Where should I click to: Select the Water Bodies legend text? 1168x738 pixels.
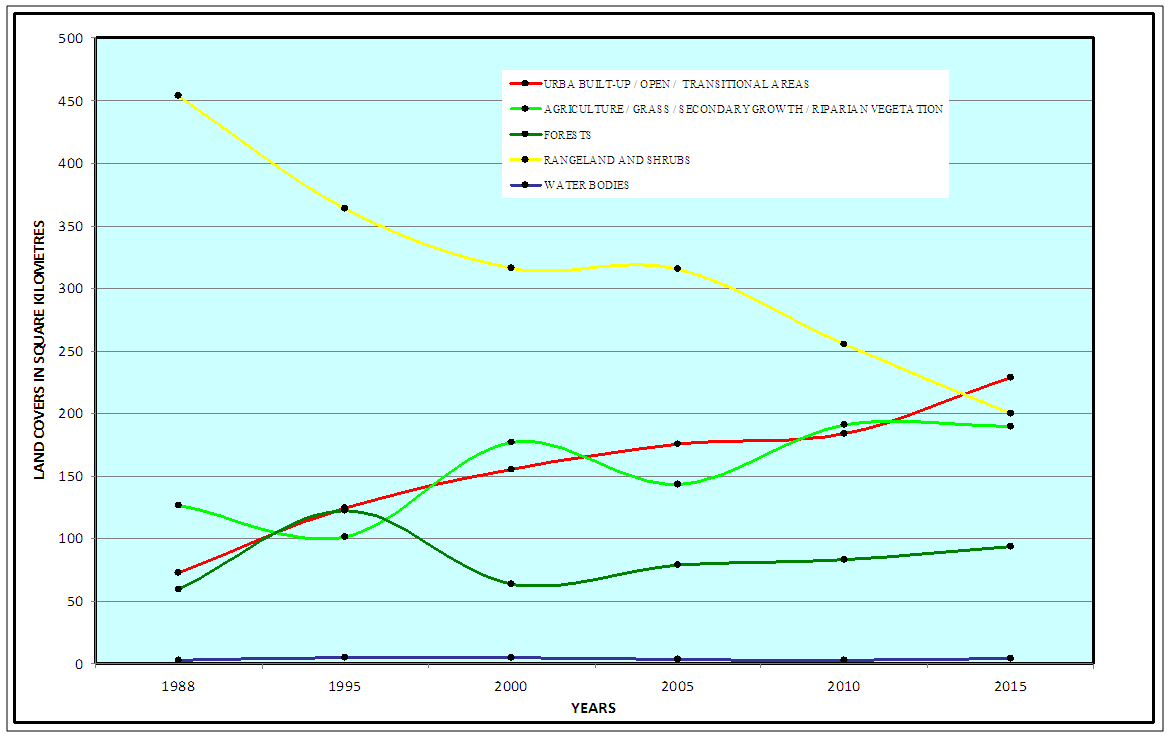click(587, 185)
